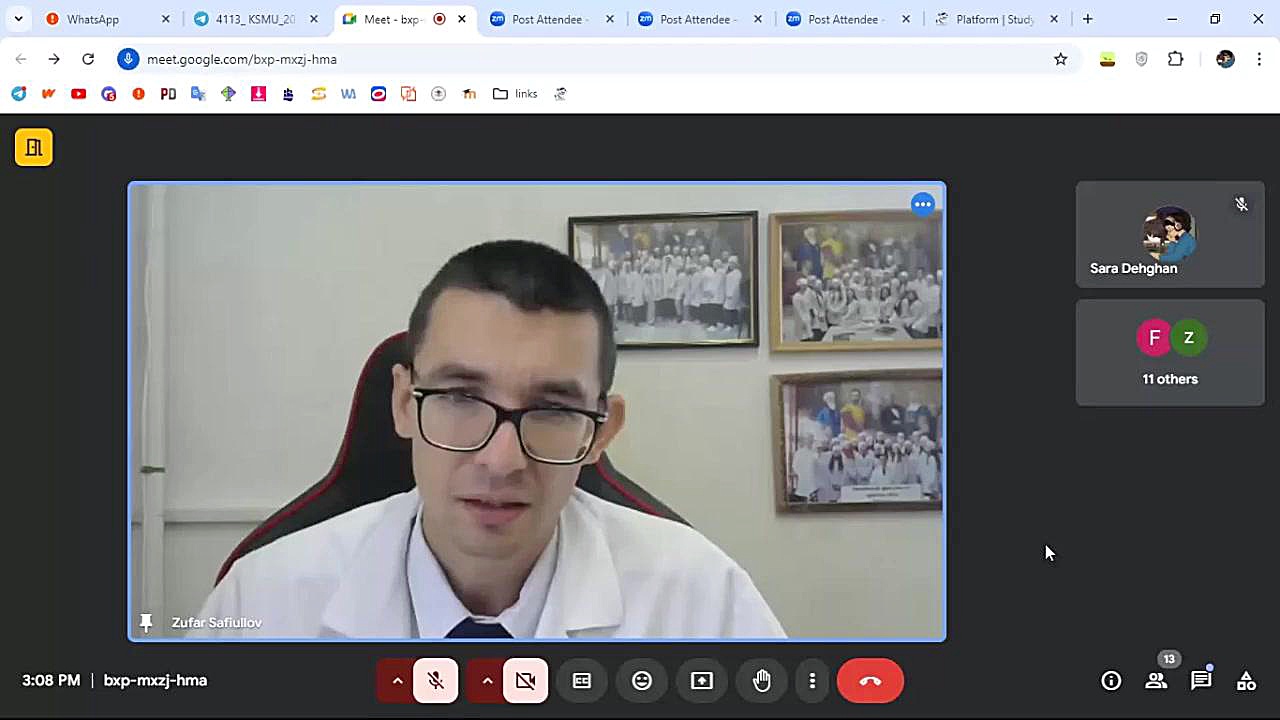Screen dimensions: 1280x720
Task: Open more options in the call controls
Action: pos(812,681)
